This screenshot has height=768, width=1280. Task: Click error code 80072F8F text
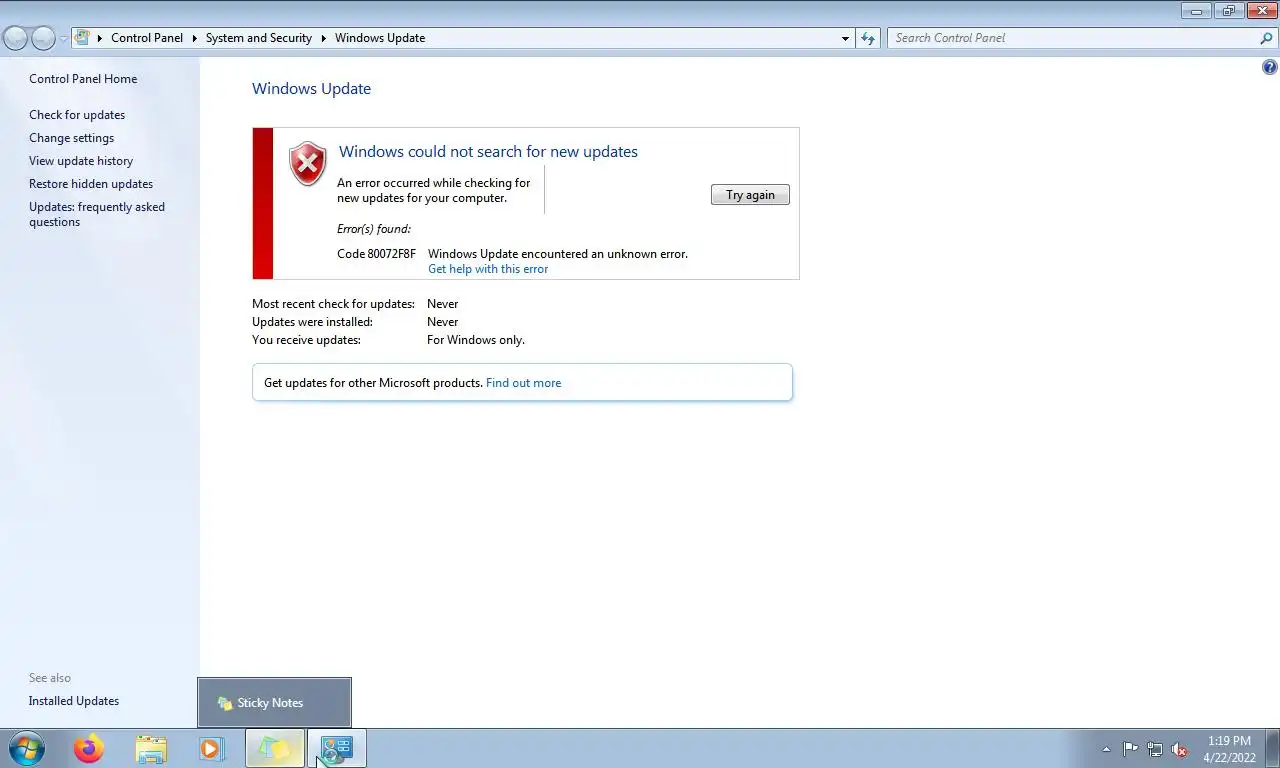click(x=376, y=254)
